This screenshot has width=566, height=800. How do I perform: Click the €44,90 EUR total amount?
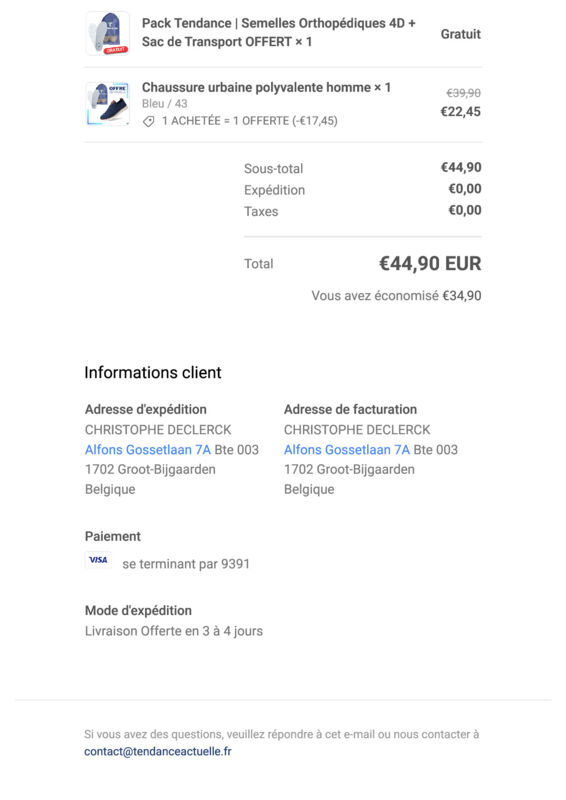[x=430, y=264]
